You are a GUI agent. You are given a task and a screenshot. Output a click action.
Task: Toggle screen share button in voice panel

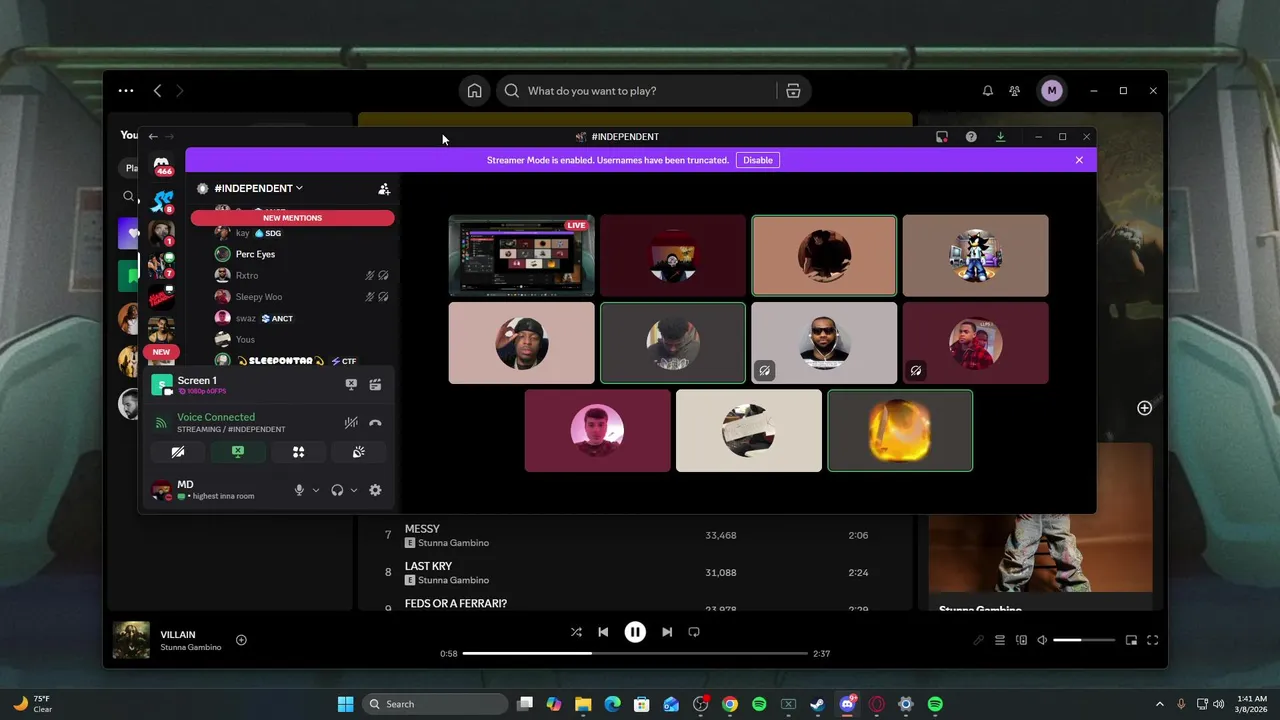[x=238, y=452]
